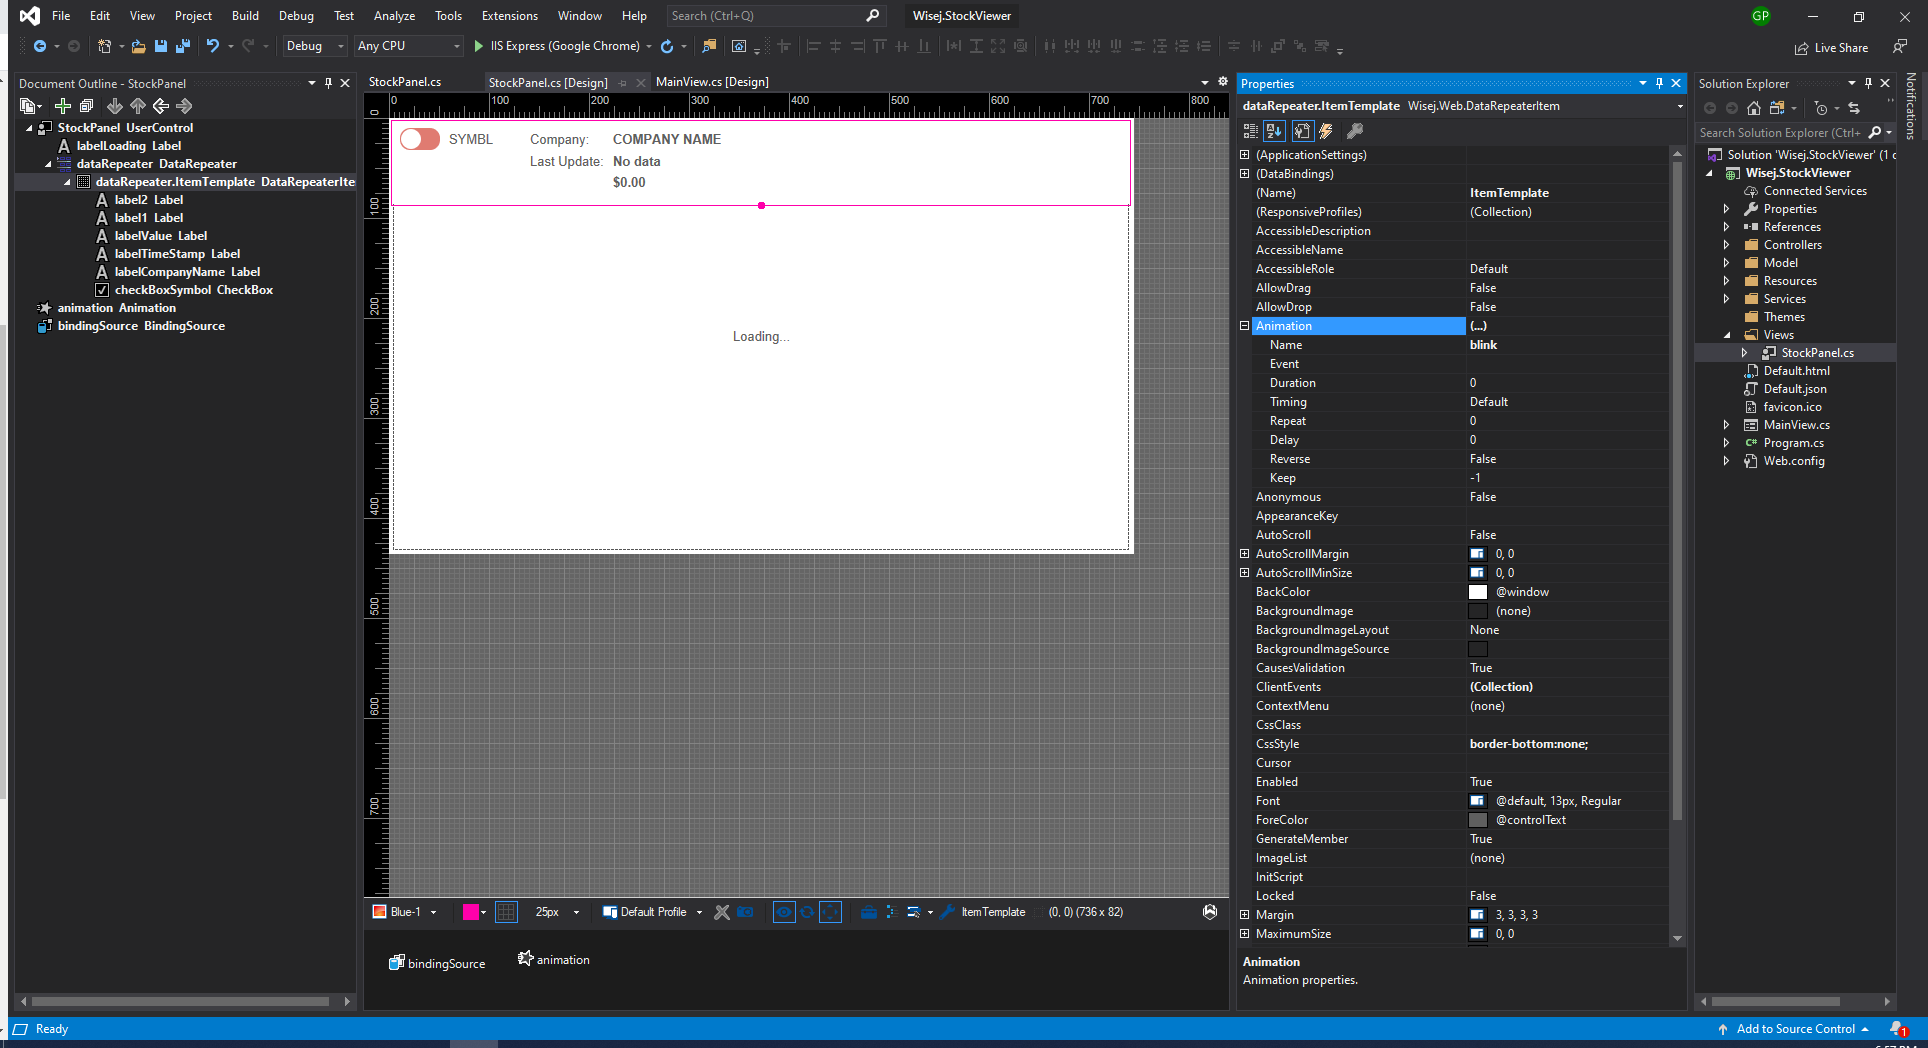Click the BackColor @window white swatch
Screen dimensions: 1928x1048
1478,592
